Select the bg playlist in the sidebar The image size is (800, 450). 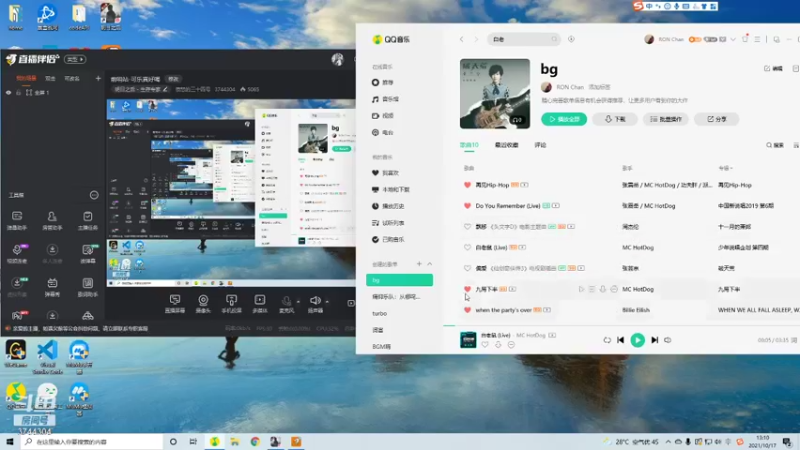coord(399,280)
